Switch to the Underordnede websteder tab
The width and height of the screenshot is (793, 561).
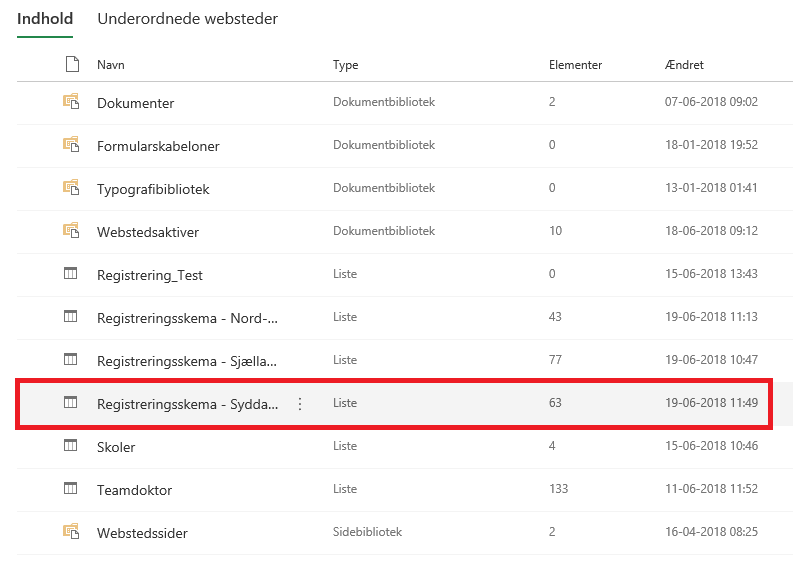coord(187,19)
